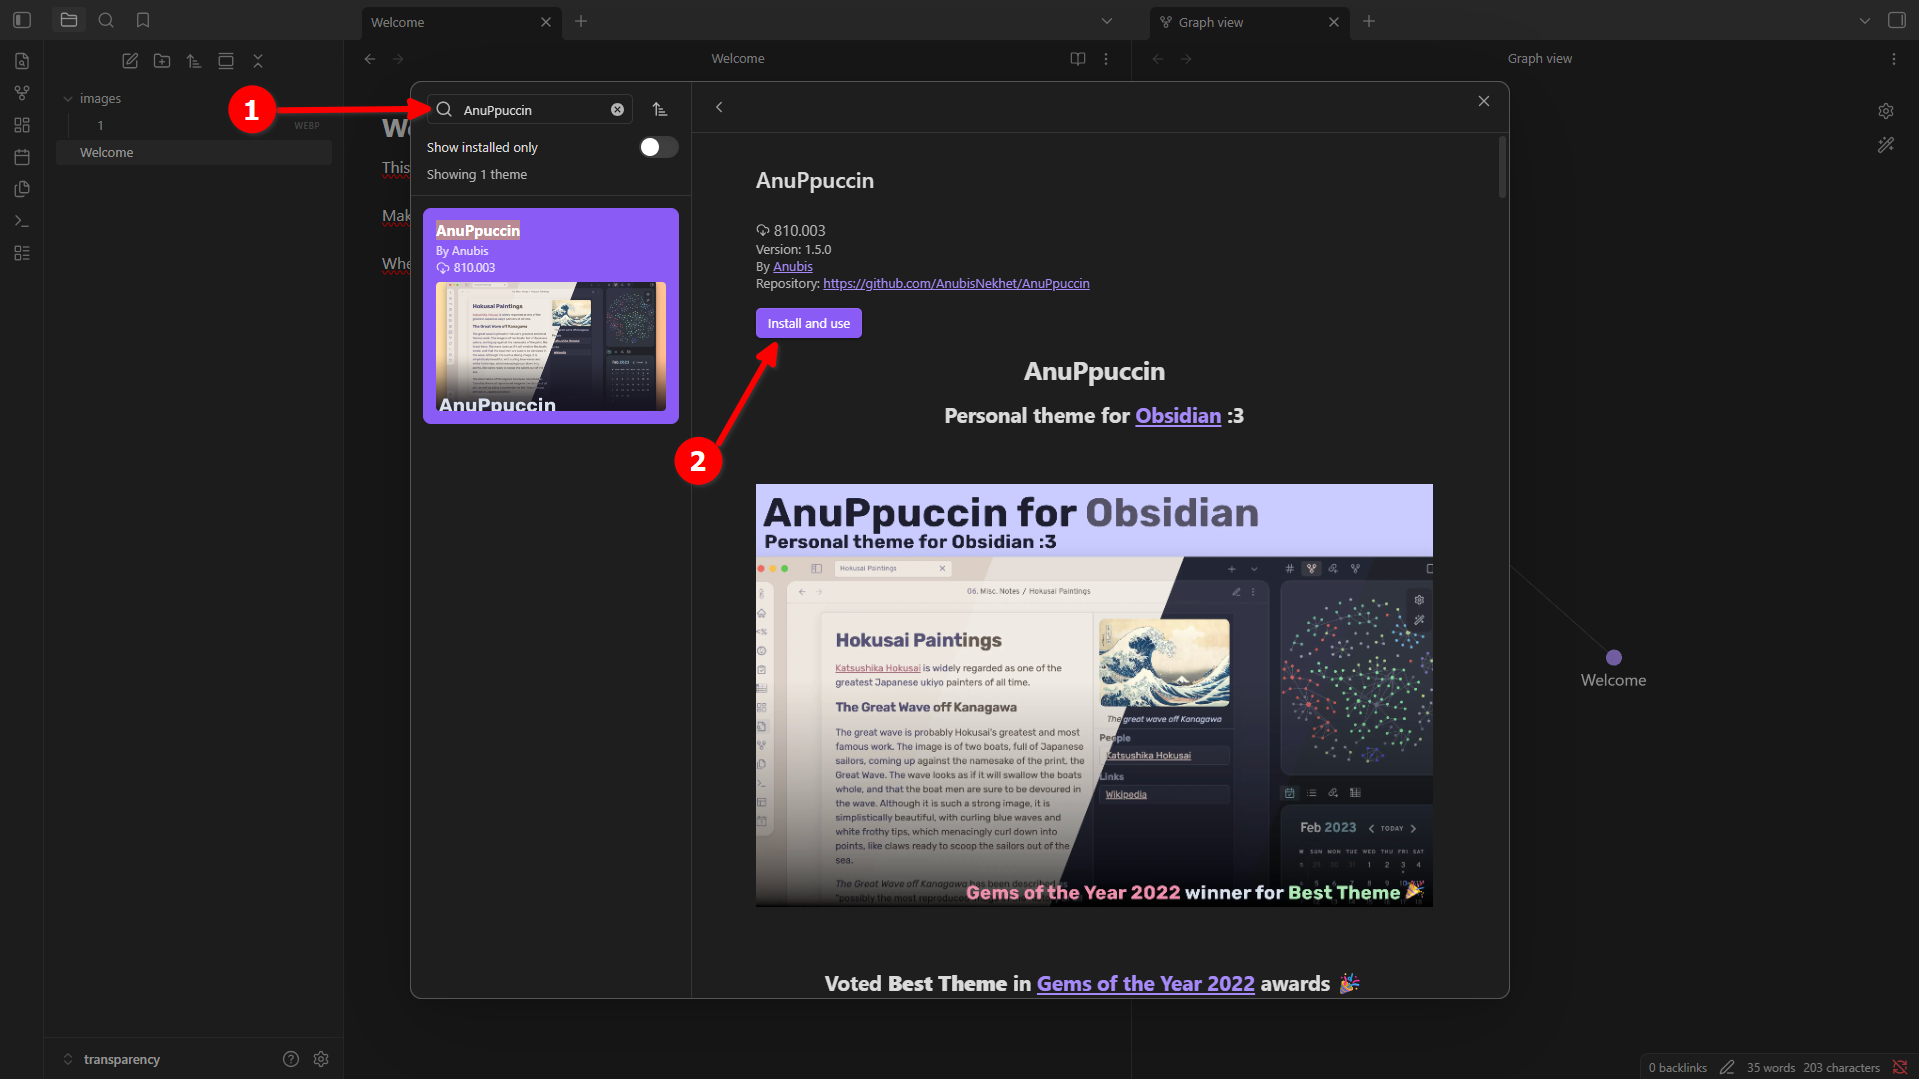Toggle reading view book icon
1919x1079 pixels.
[x=1078, y=59]
